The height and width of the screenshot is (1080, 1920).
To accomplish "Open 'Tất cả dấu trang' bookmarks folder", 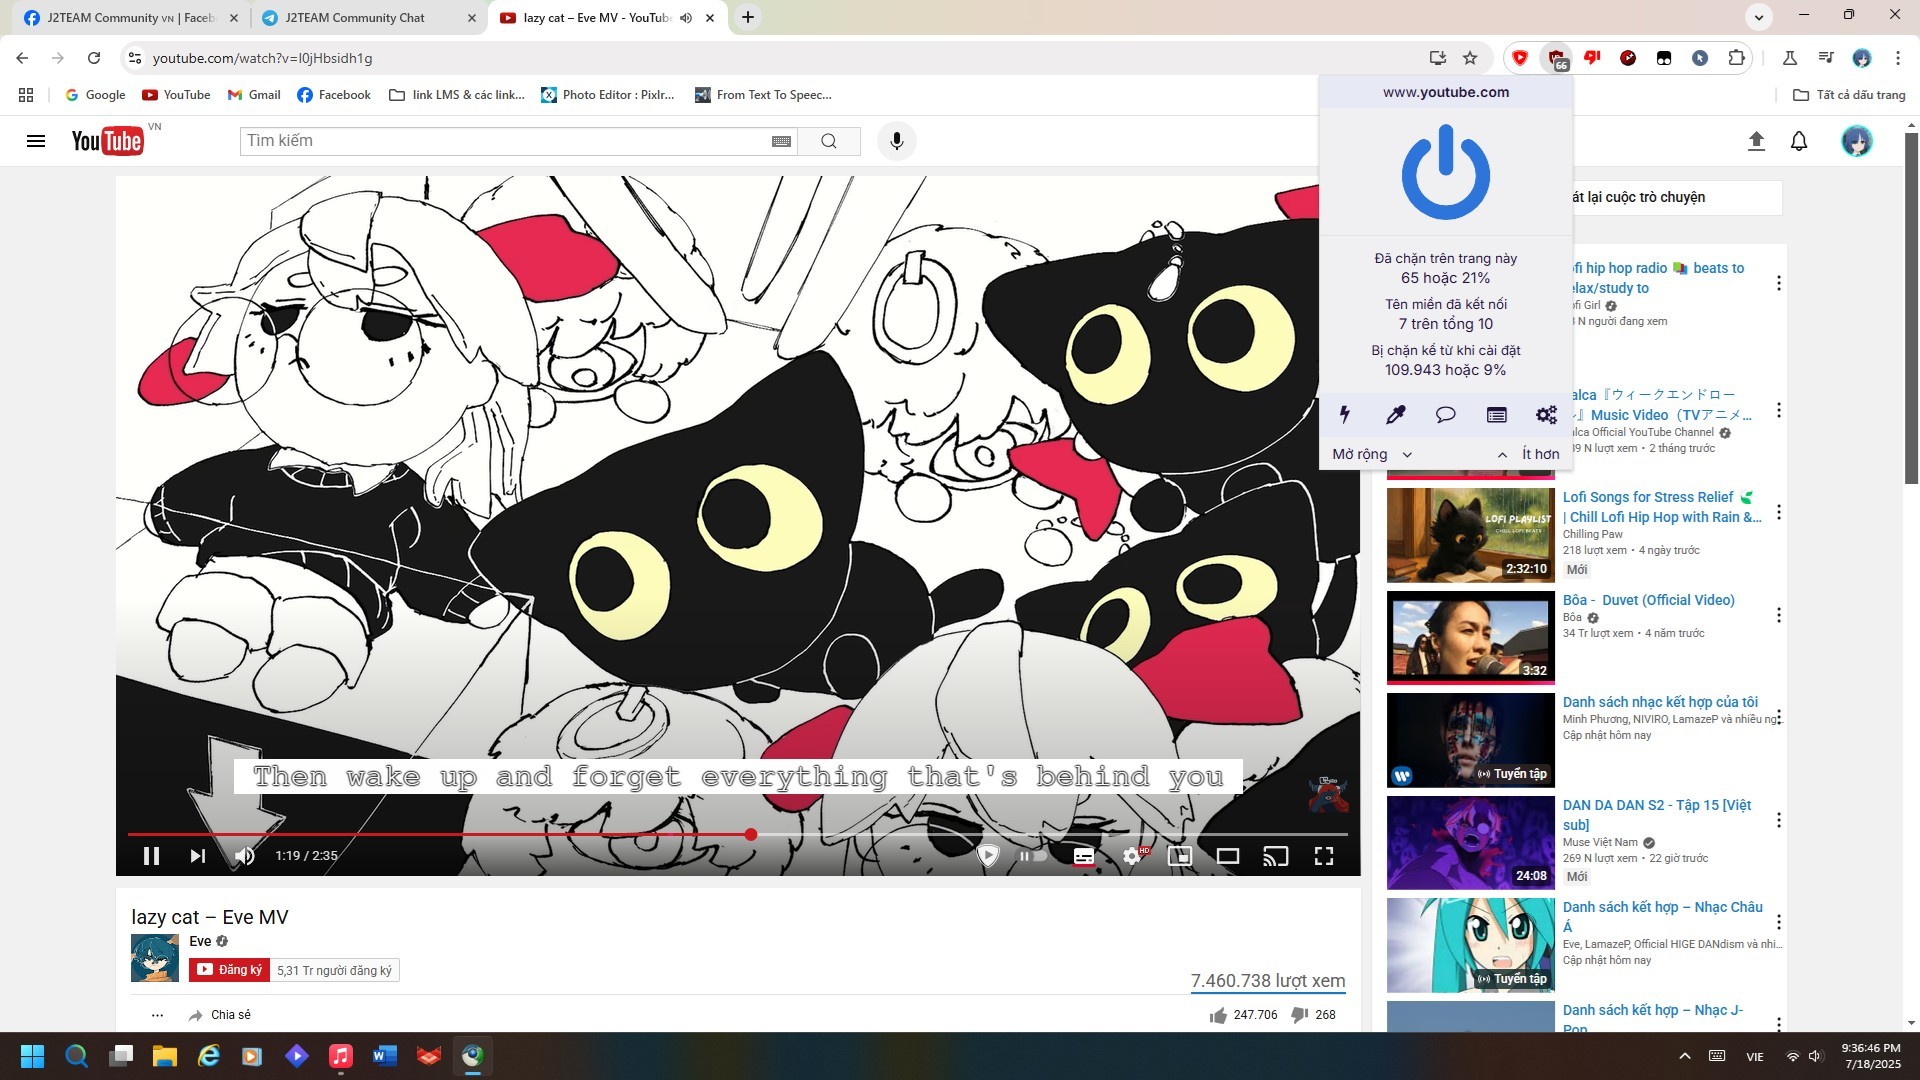I will pyautogui.click(x=1849, y=95).
